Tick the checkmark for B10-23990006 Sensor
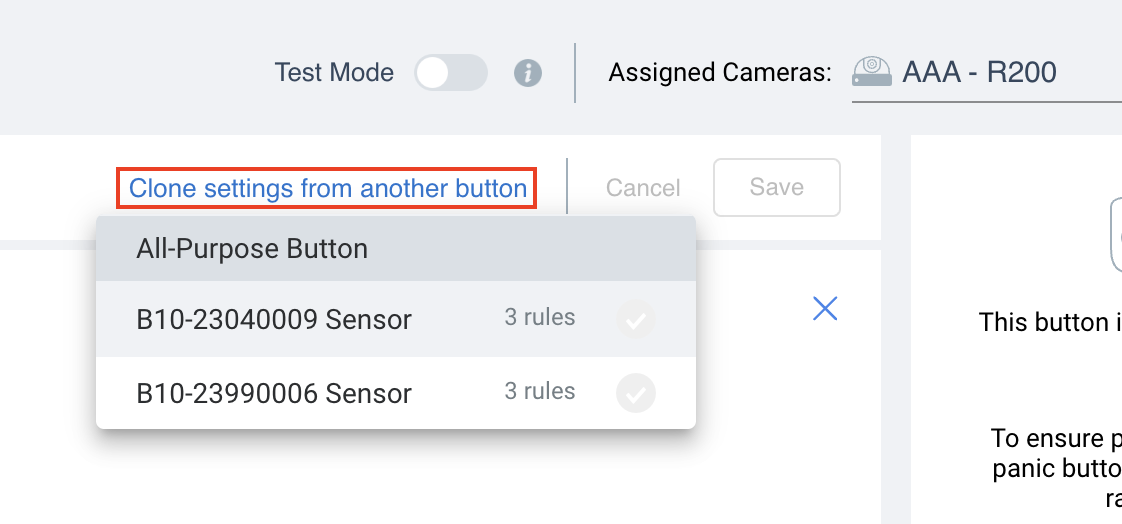 click(x=635, y=393)
